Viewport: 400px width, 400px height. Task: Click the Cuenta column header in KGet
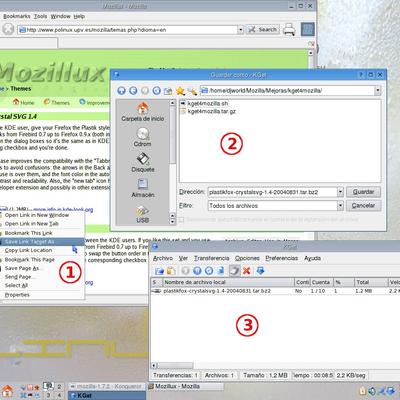tap(321, 282)
